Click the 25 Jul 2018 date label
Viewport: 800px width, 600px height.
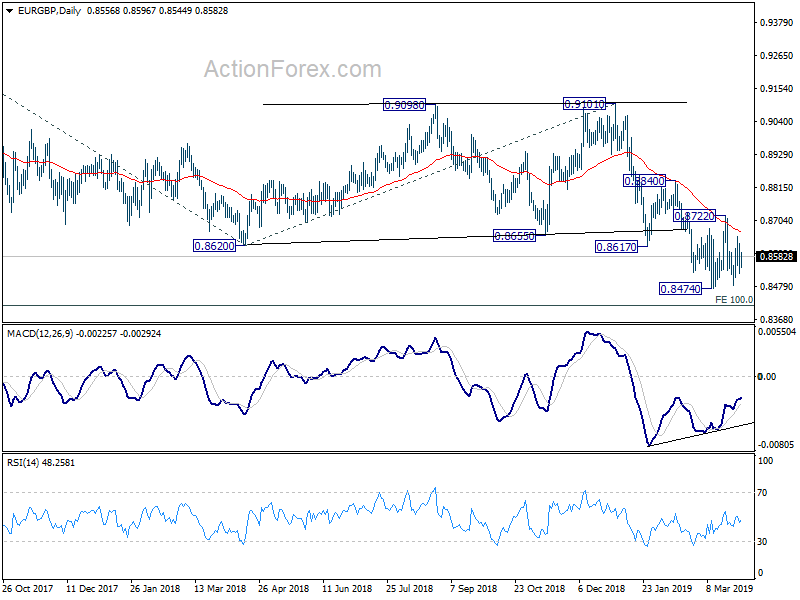click(x=410, y=588)
